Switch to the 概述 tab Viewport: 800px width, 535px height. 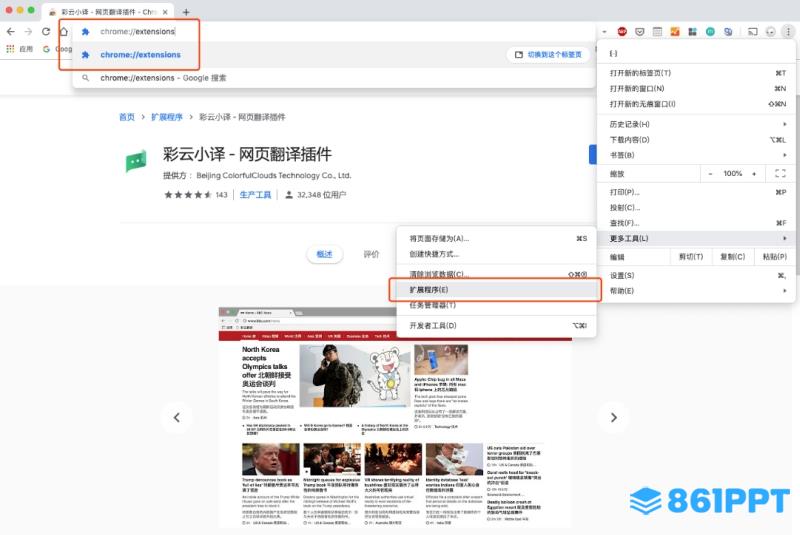[324, 254]
